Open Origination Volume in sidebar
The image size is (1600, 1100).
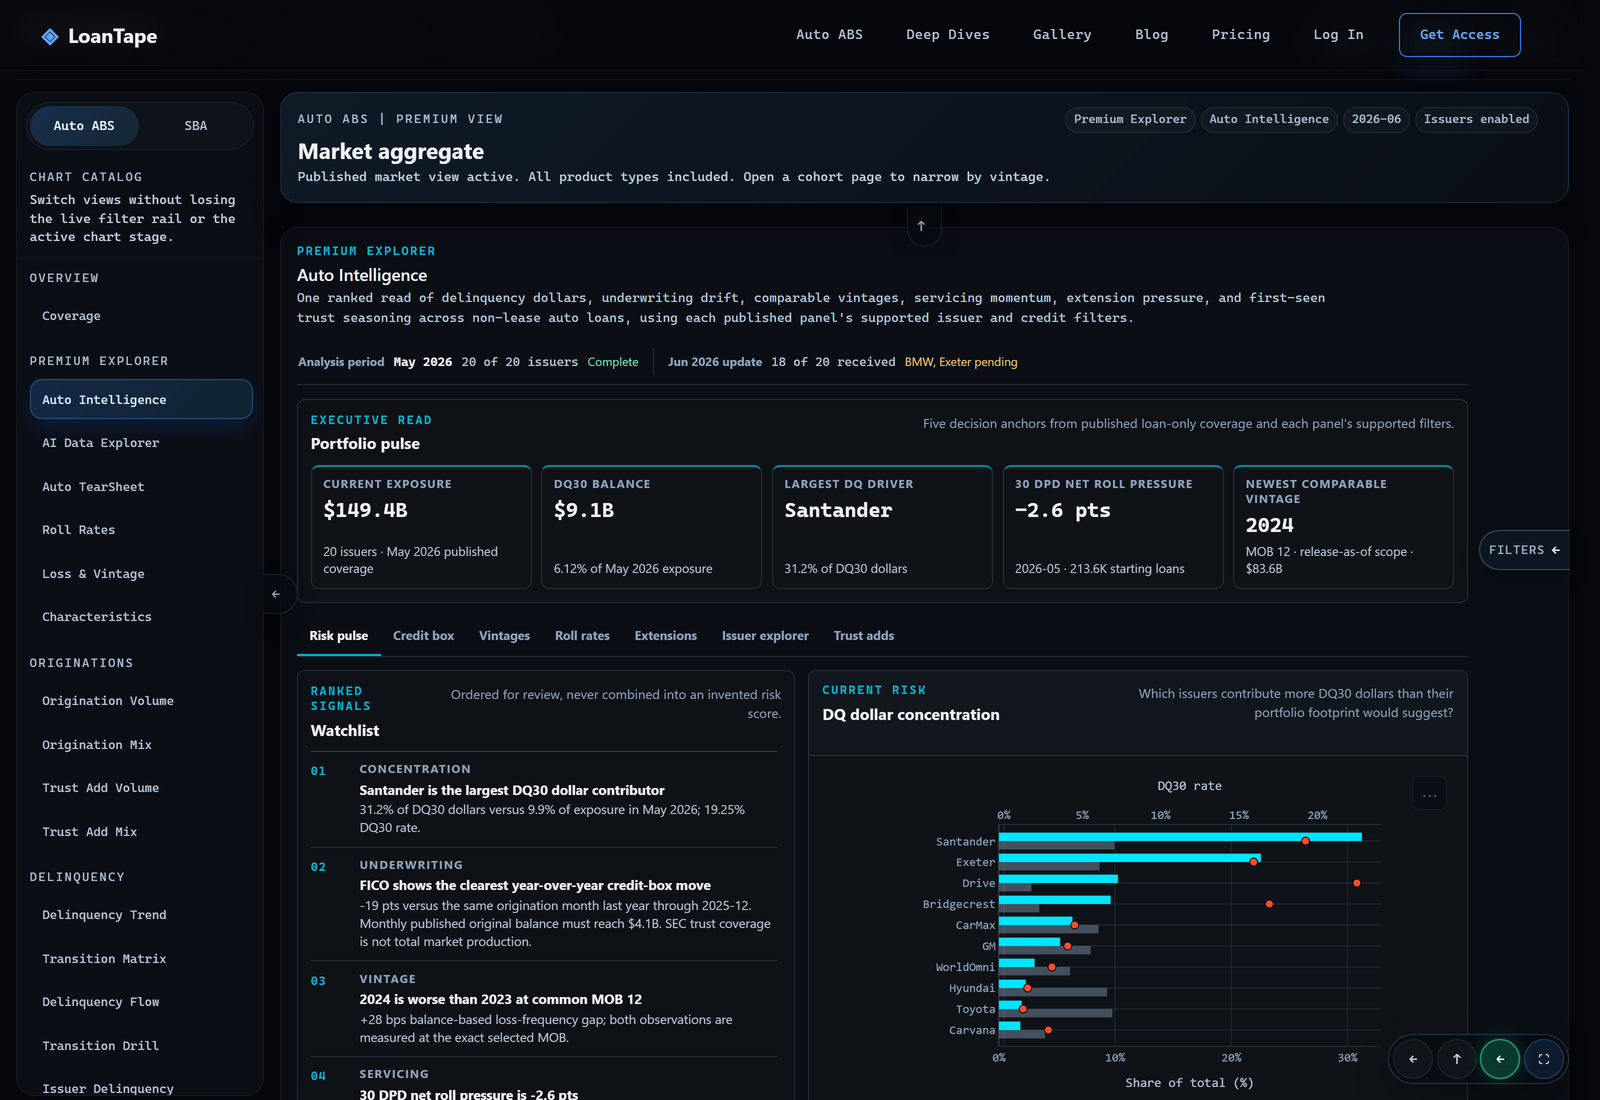[x=141, y=701]
